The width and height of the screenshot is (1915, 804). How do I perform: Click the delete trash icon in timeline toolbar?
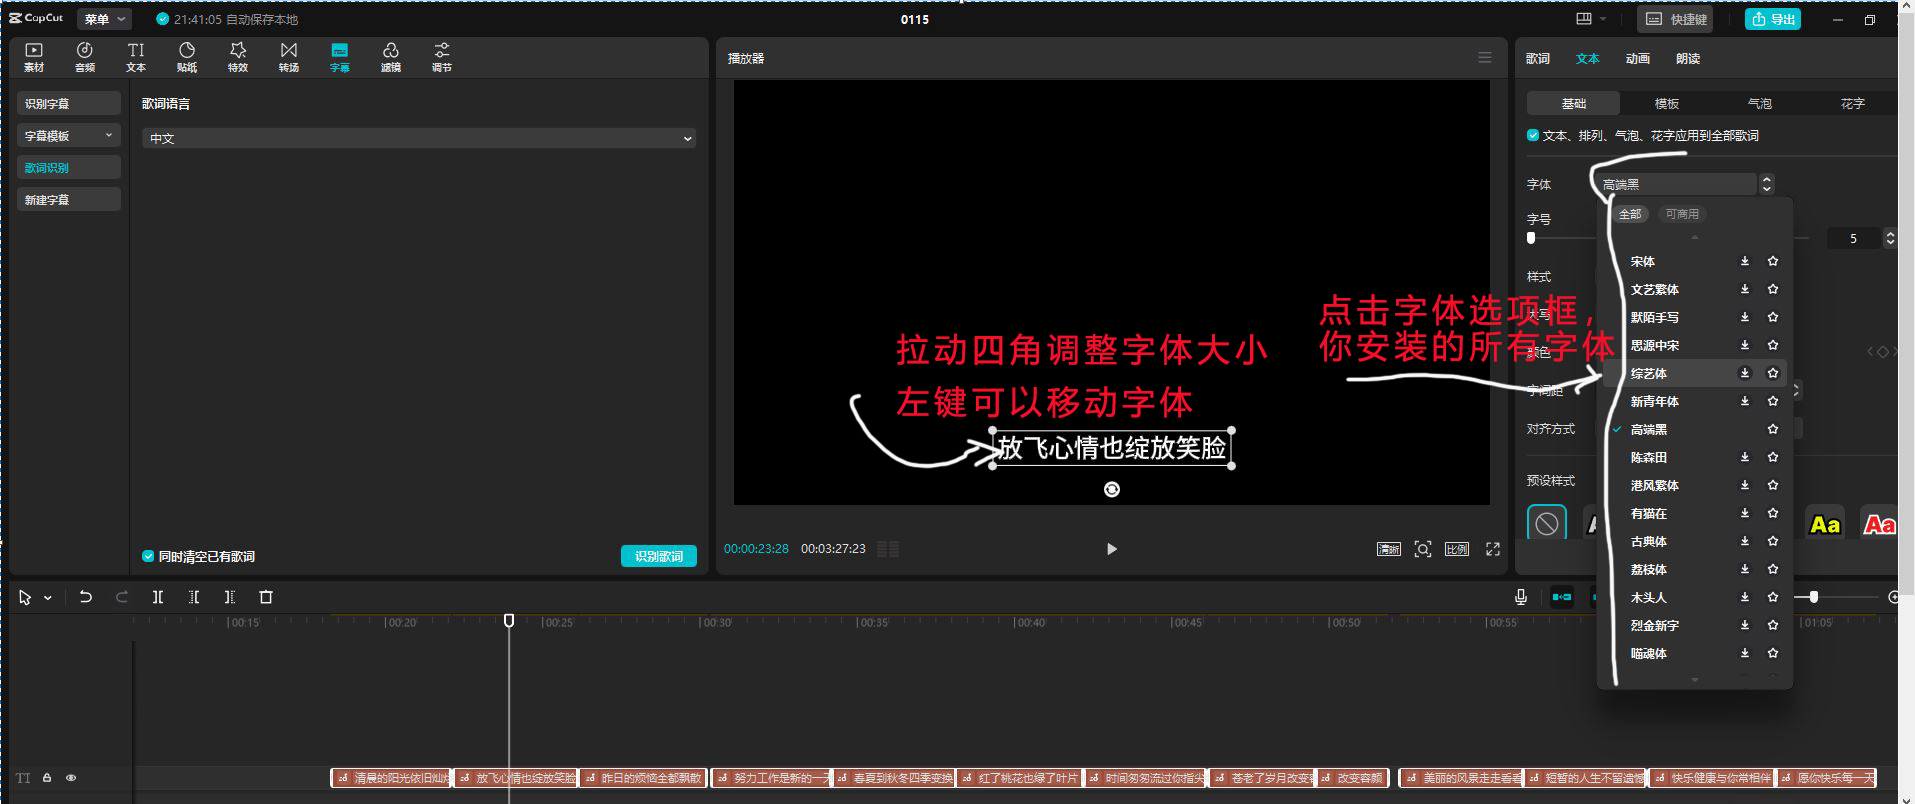266,597
